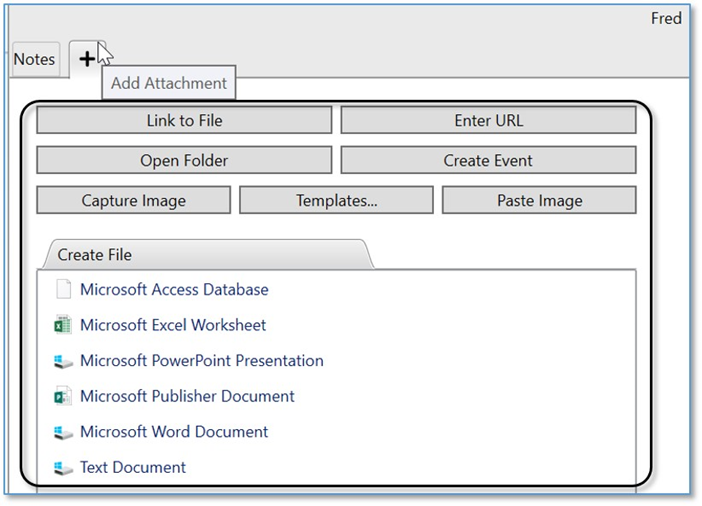Click the Paste Image button
The image size is (702, 506).
[x=539, y=200]
